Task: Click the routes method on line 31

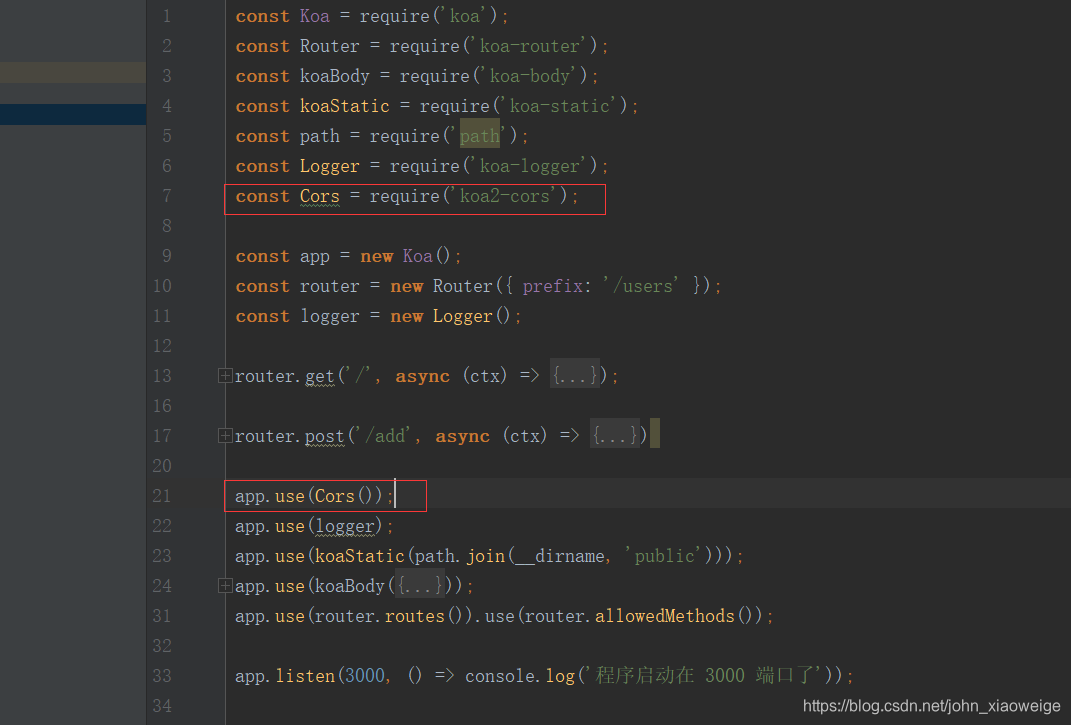Action: pos(414,616)
